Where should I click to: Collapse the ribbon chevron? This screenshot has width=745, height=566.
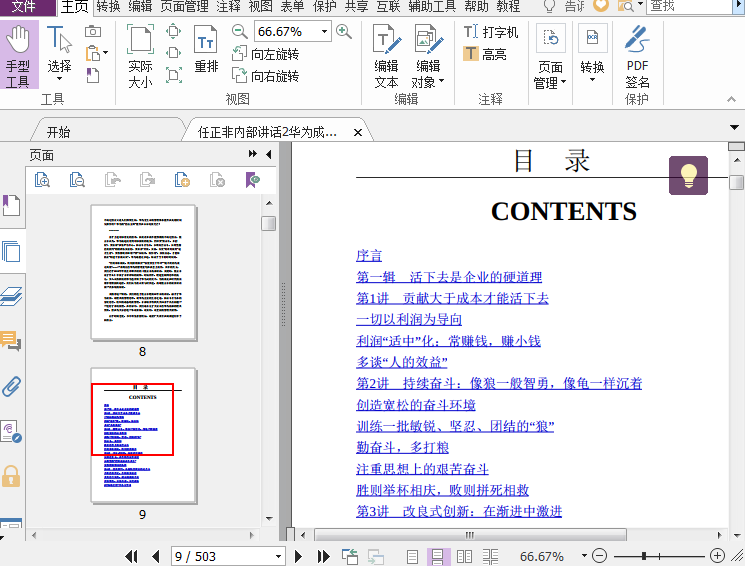pos(731,99)
